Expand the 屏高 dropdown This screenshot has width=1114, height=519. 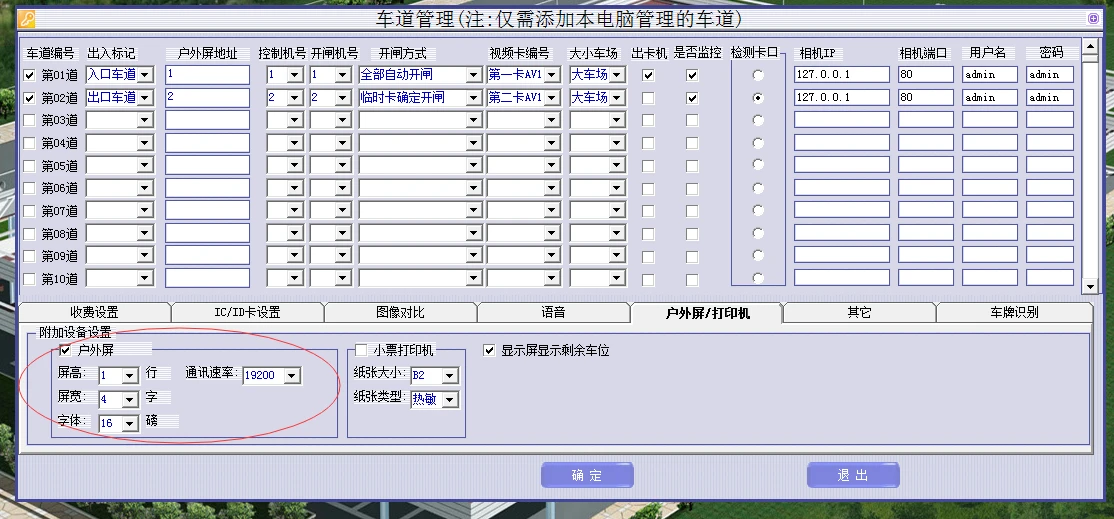(x=129, y=376)
